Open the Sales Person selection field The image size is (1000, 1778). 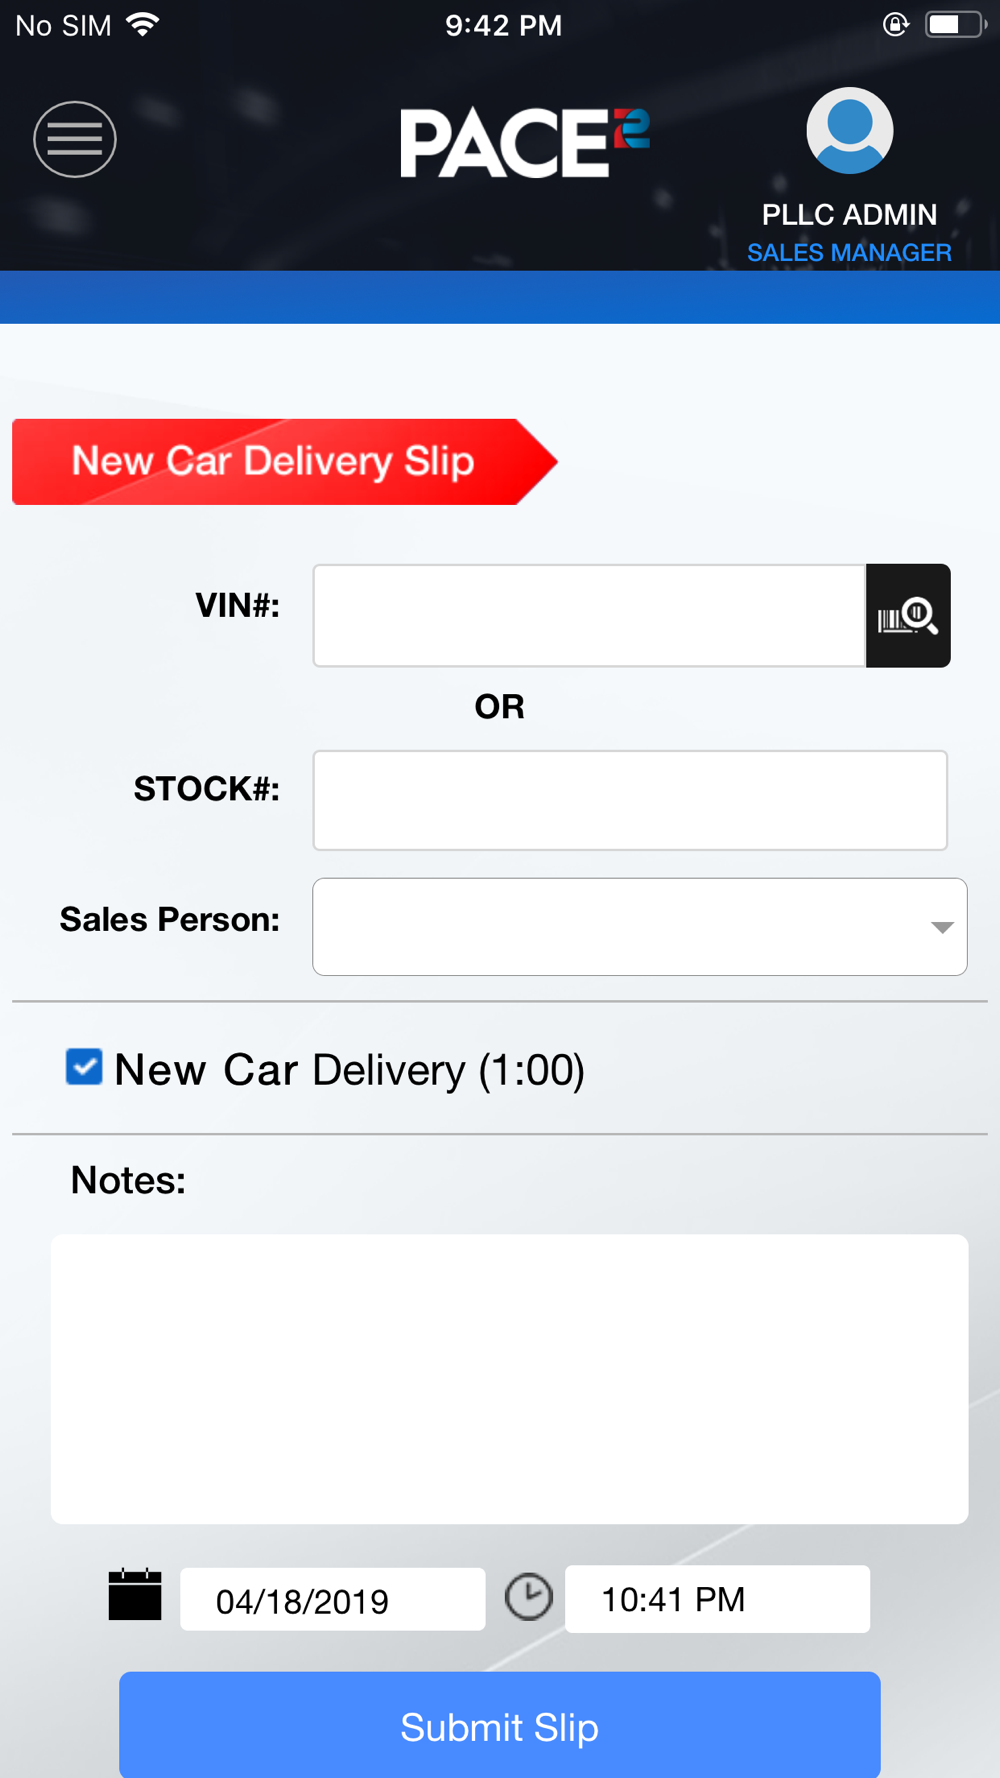tap(640, 927)
